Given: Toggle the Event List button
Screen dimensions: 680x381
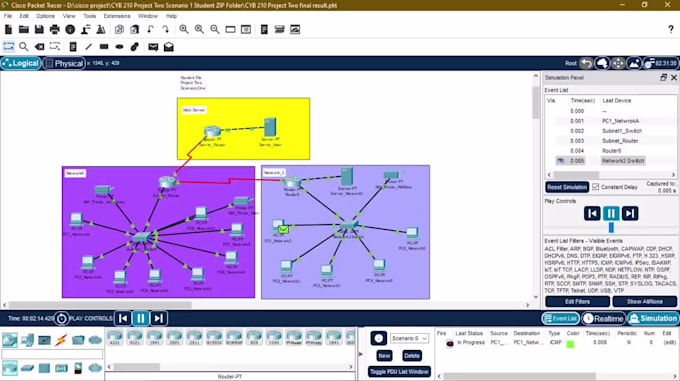Looking at the screenshot, I should click(560, 319).
